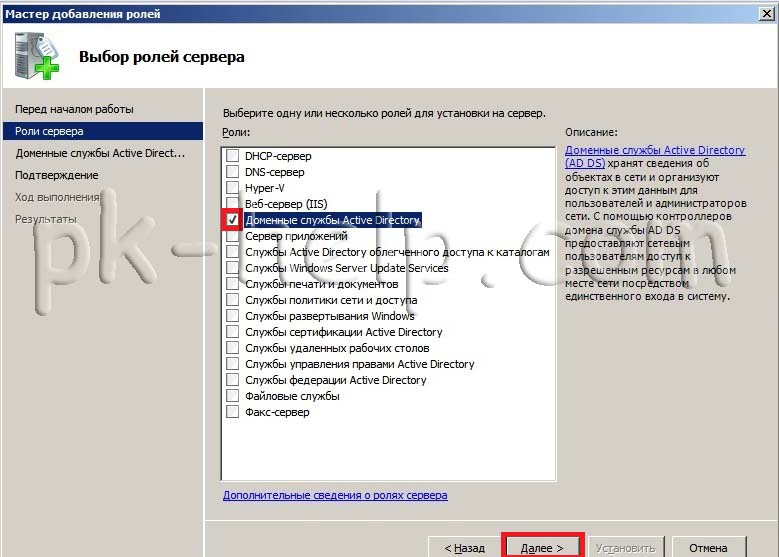
Task: Select the Роли сервера wizard step
Action: 103,131
